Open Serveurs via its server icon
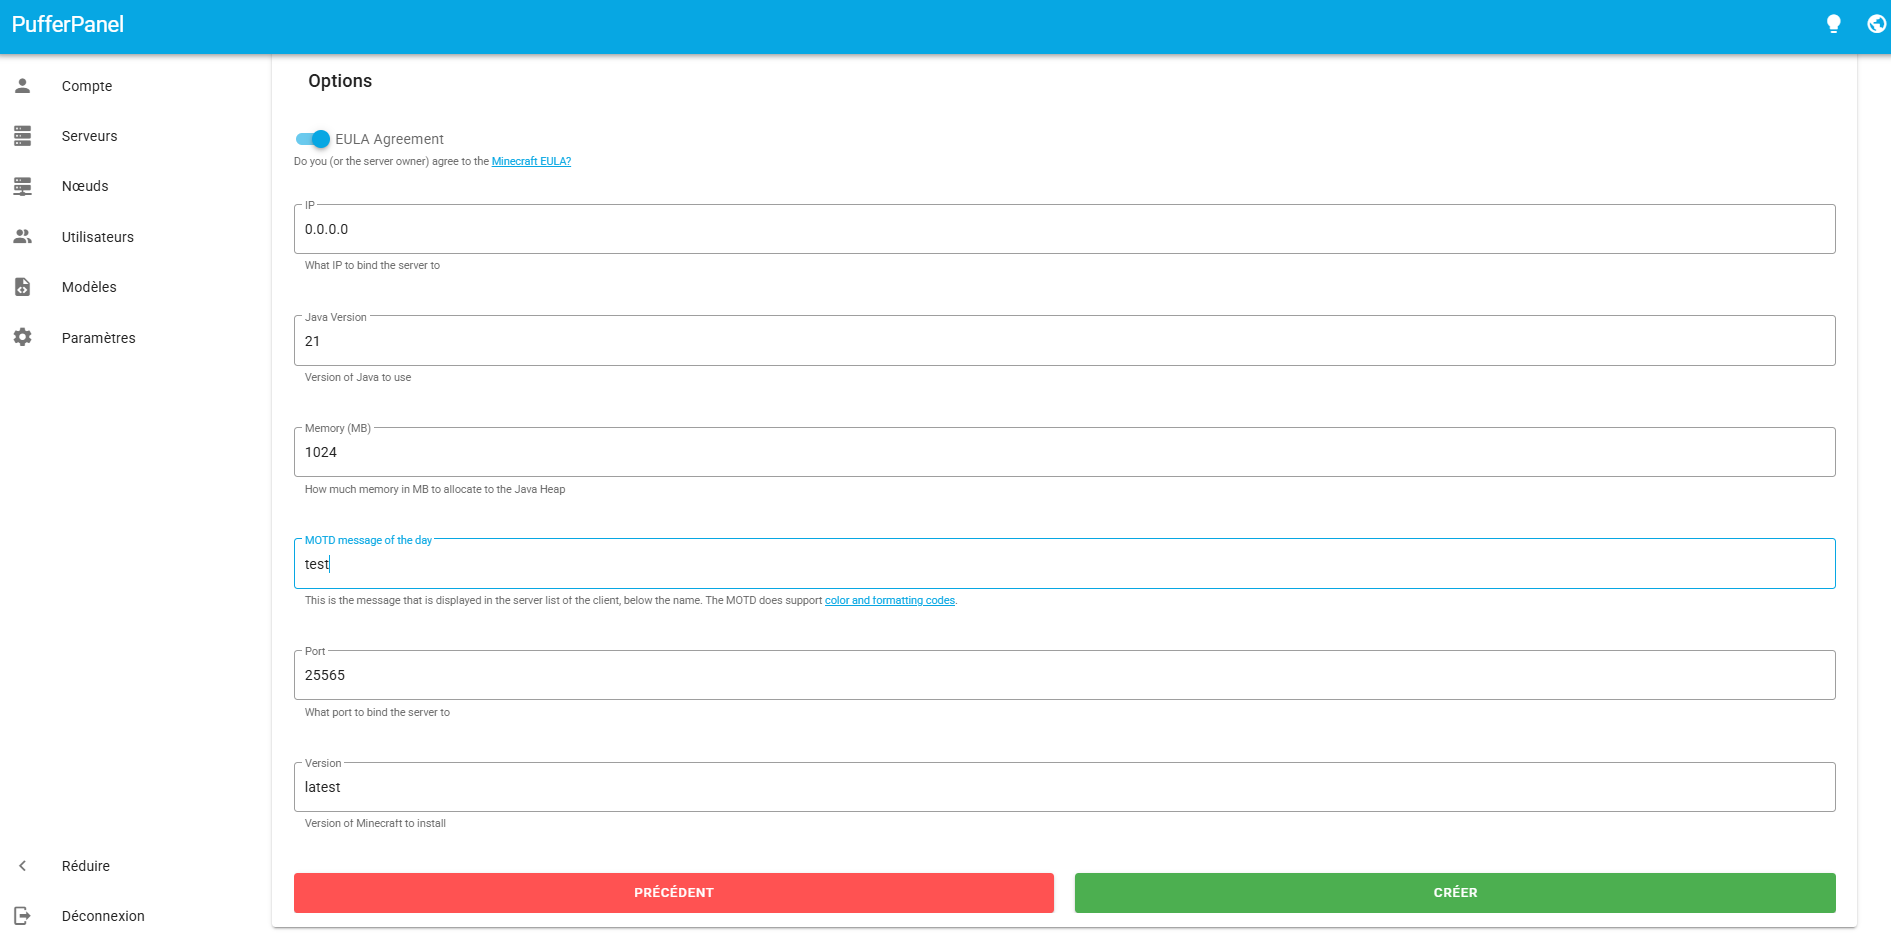The image size is (1891, 940). point(23,136)
